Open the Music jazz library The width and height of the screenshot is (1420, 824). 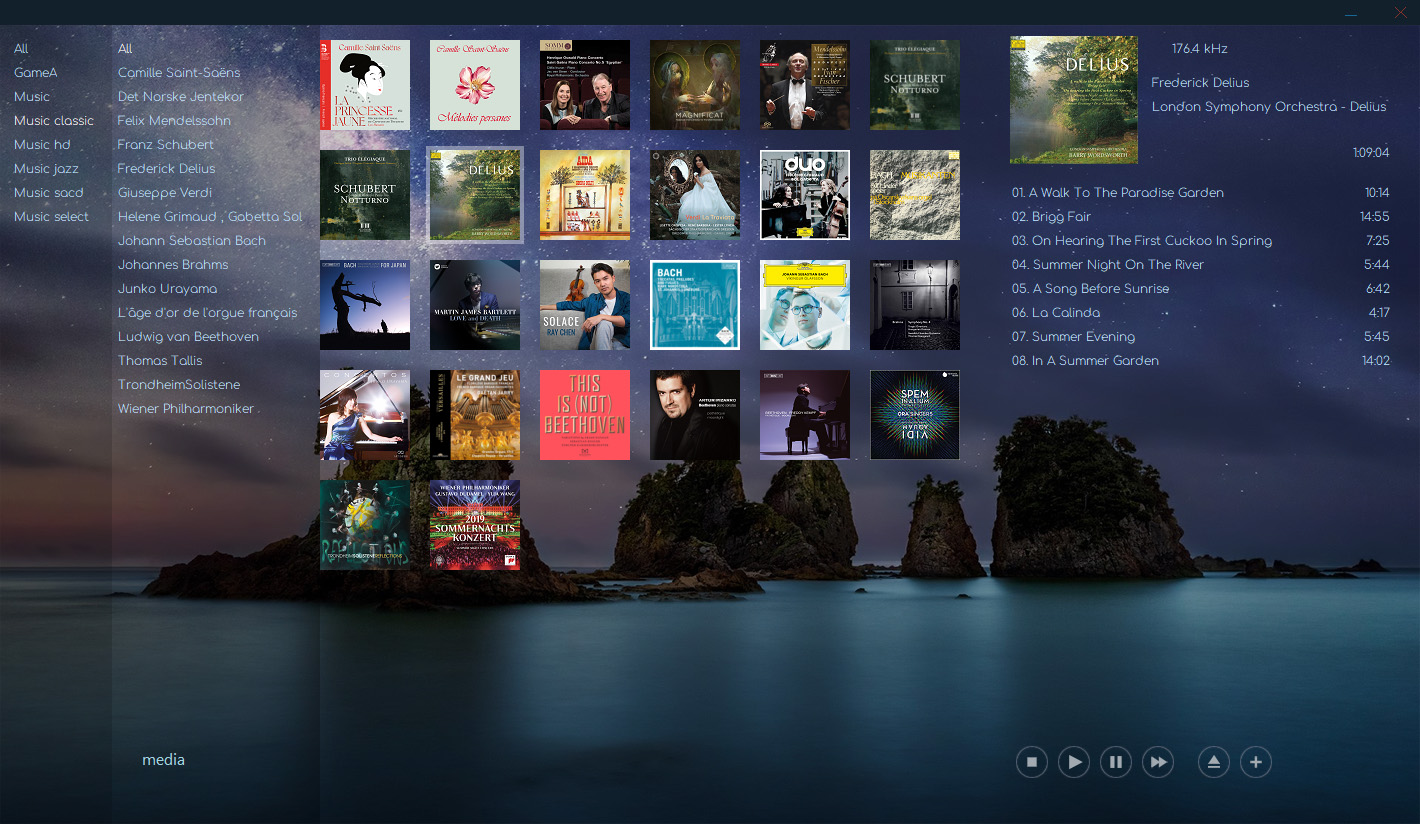tap(46, 169)
